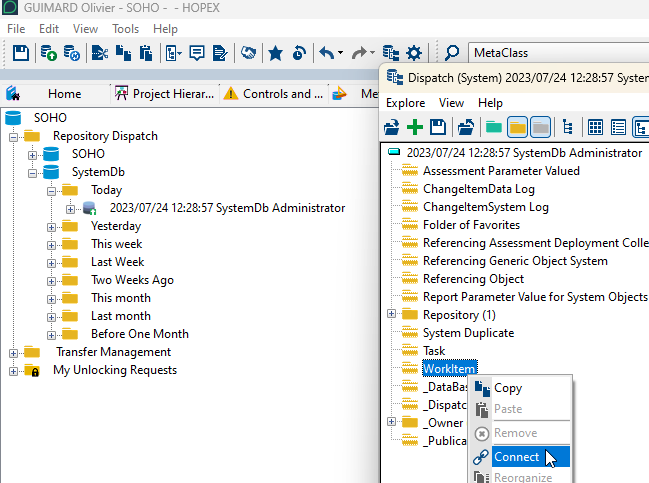Expand the Yesterday folder
Viewport: 649px width, 483px height.
(51, 227)
